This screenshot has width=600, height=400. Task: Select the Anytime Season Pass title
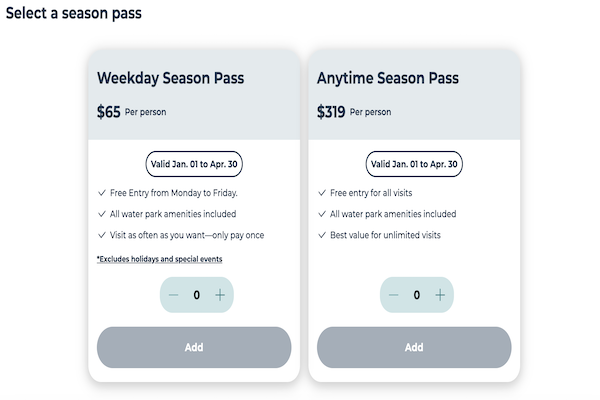pyautogui.click(x=389, y=78)
